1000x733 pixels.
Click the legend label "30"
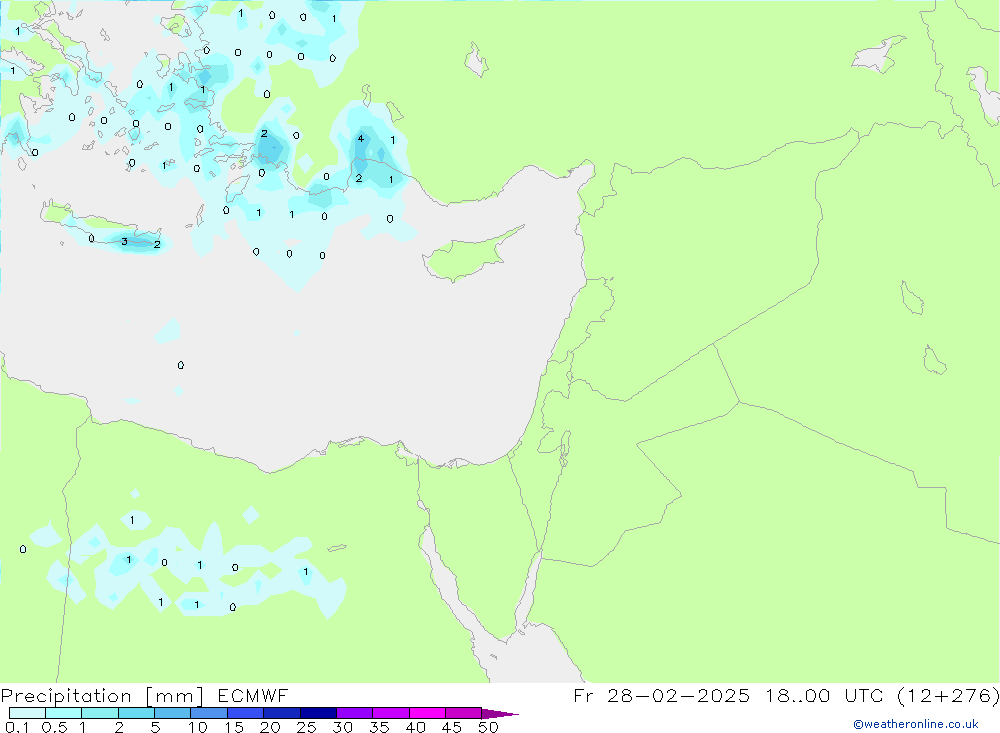342,727
